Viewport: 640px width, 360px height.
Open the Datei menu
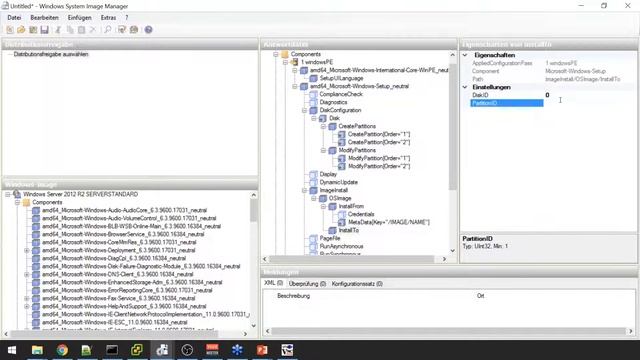pyautogui.click(x=14, y=18)
